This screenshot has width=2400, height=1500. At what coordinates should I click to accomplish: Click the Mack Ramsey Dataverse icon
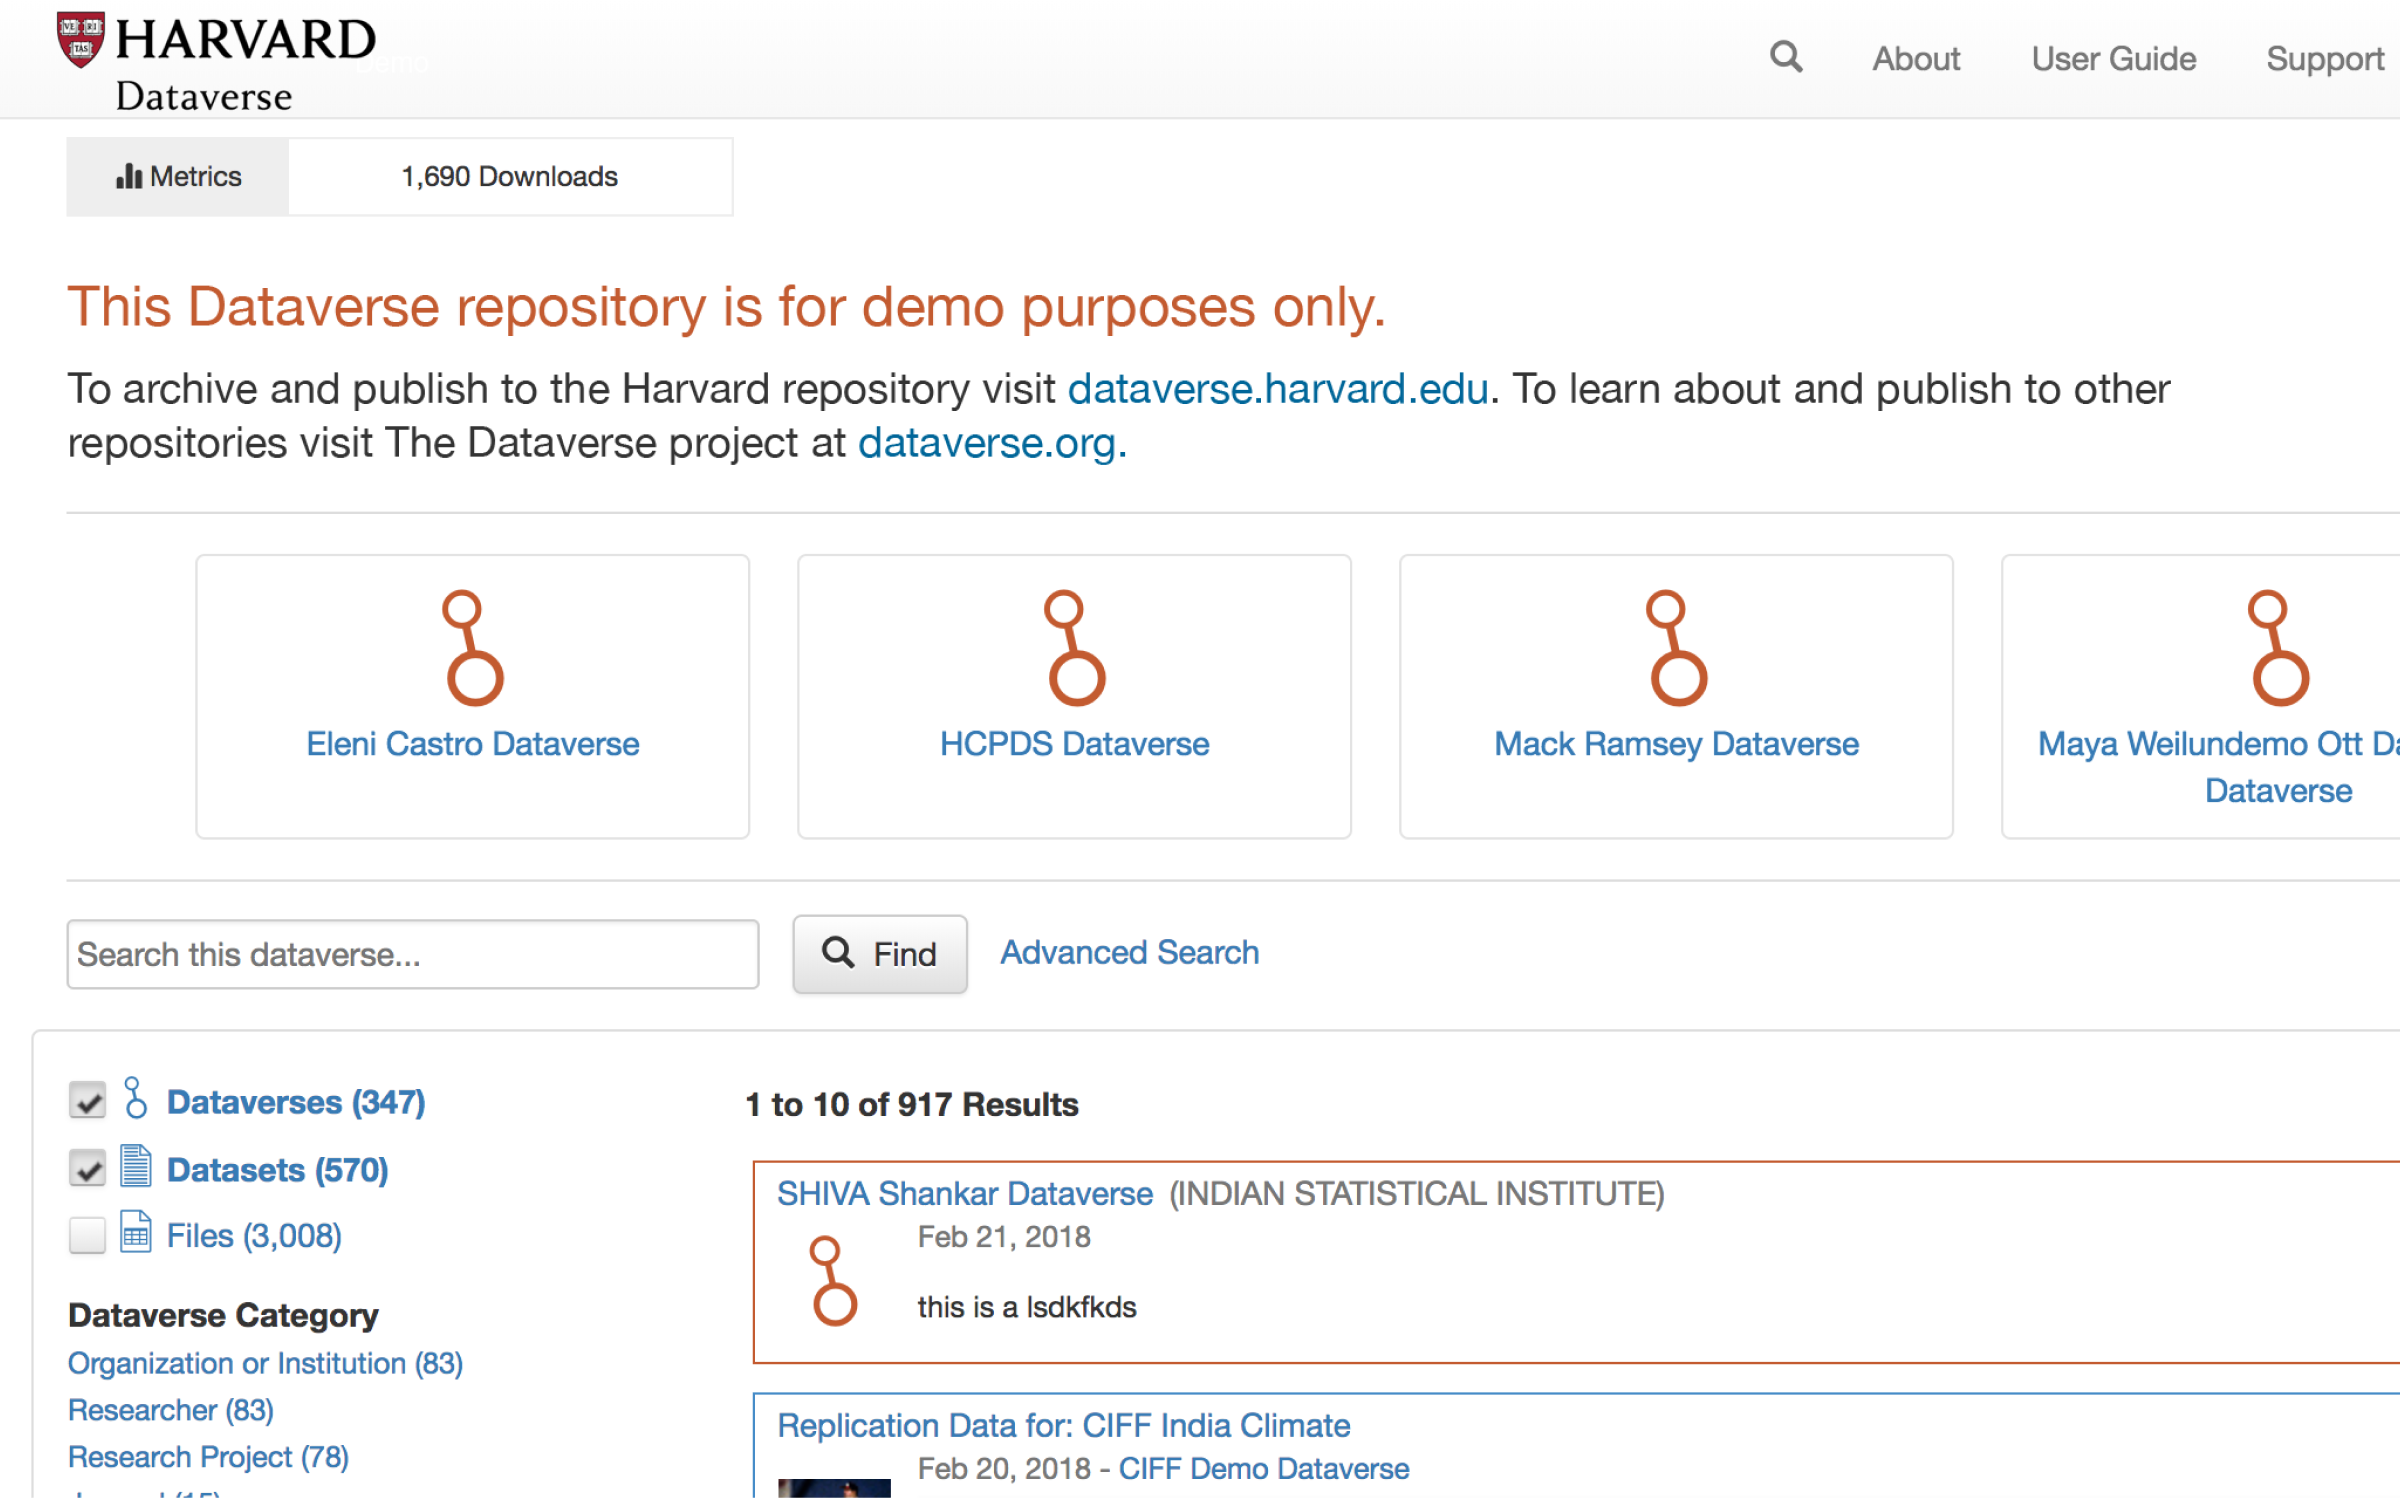1677,648
